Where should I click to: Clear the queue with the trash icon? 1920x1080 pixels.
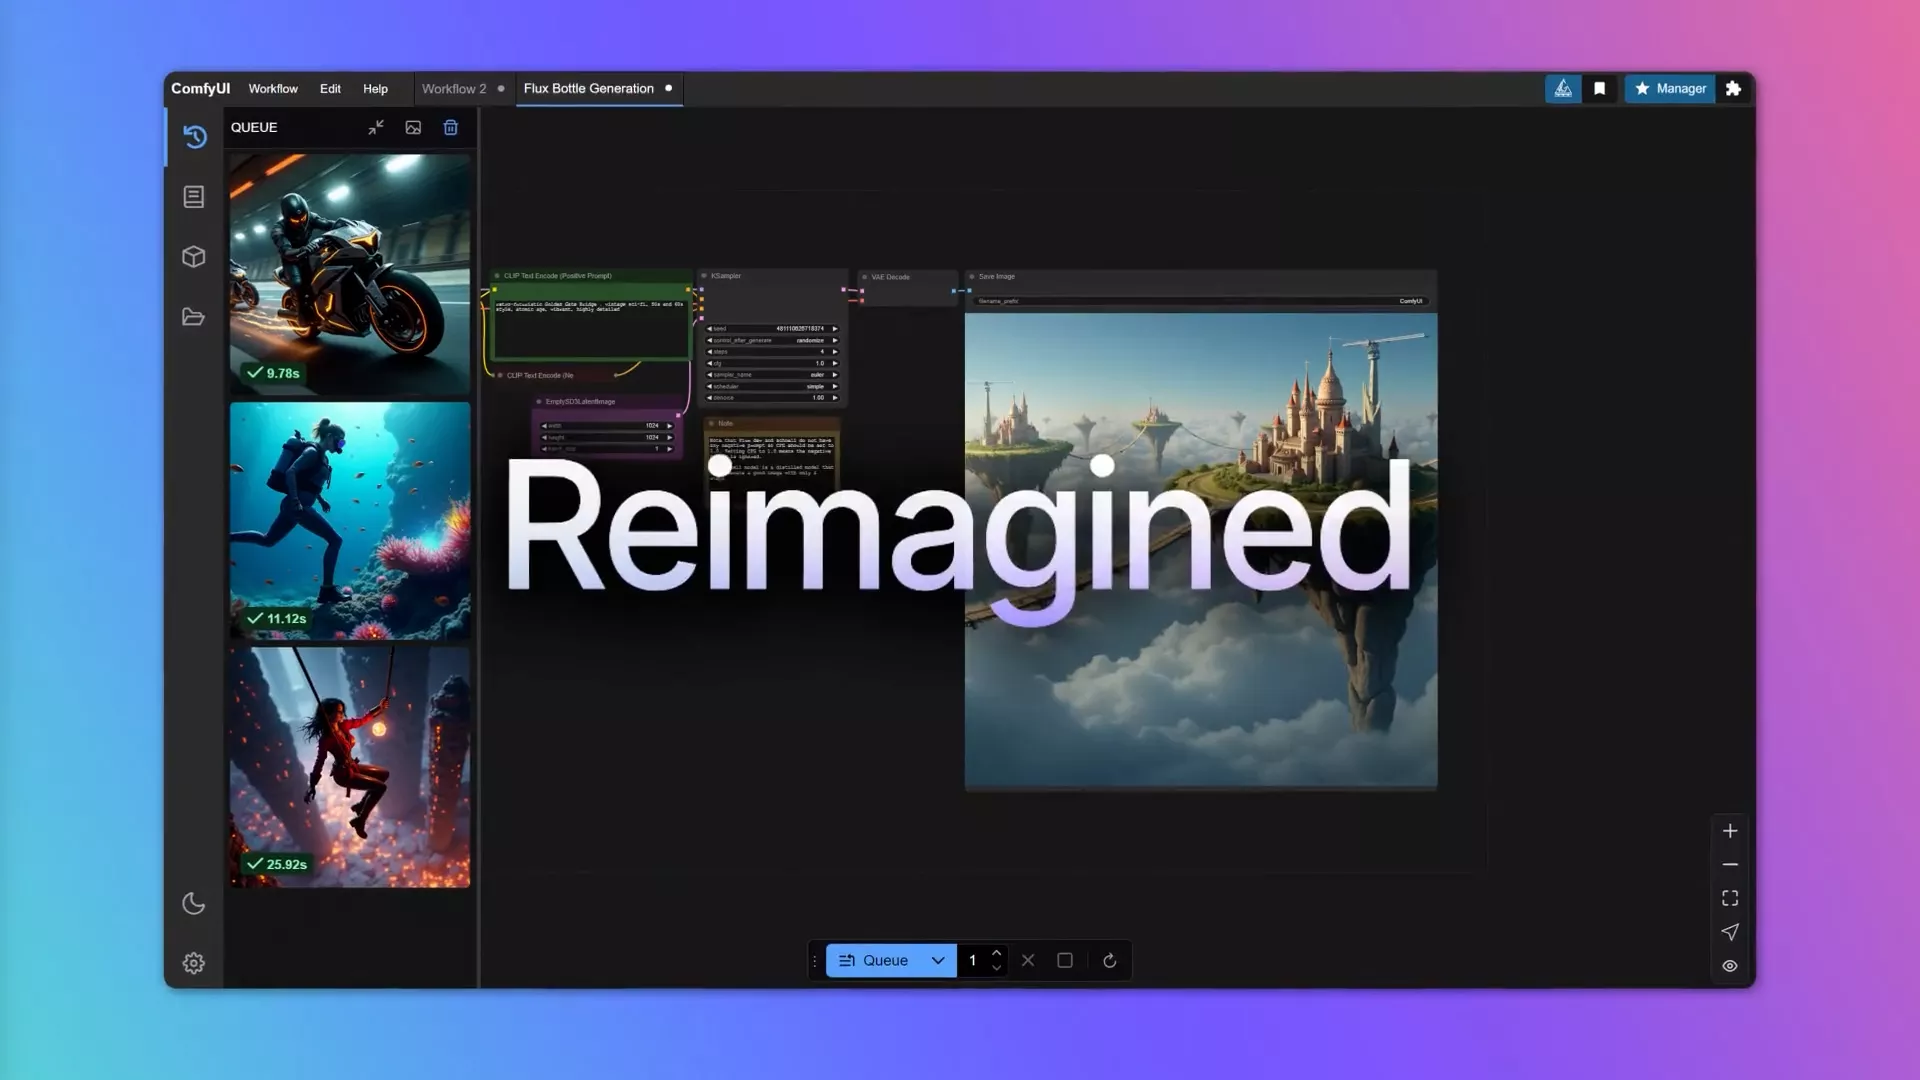(x=451, y=128)
